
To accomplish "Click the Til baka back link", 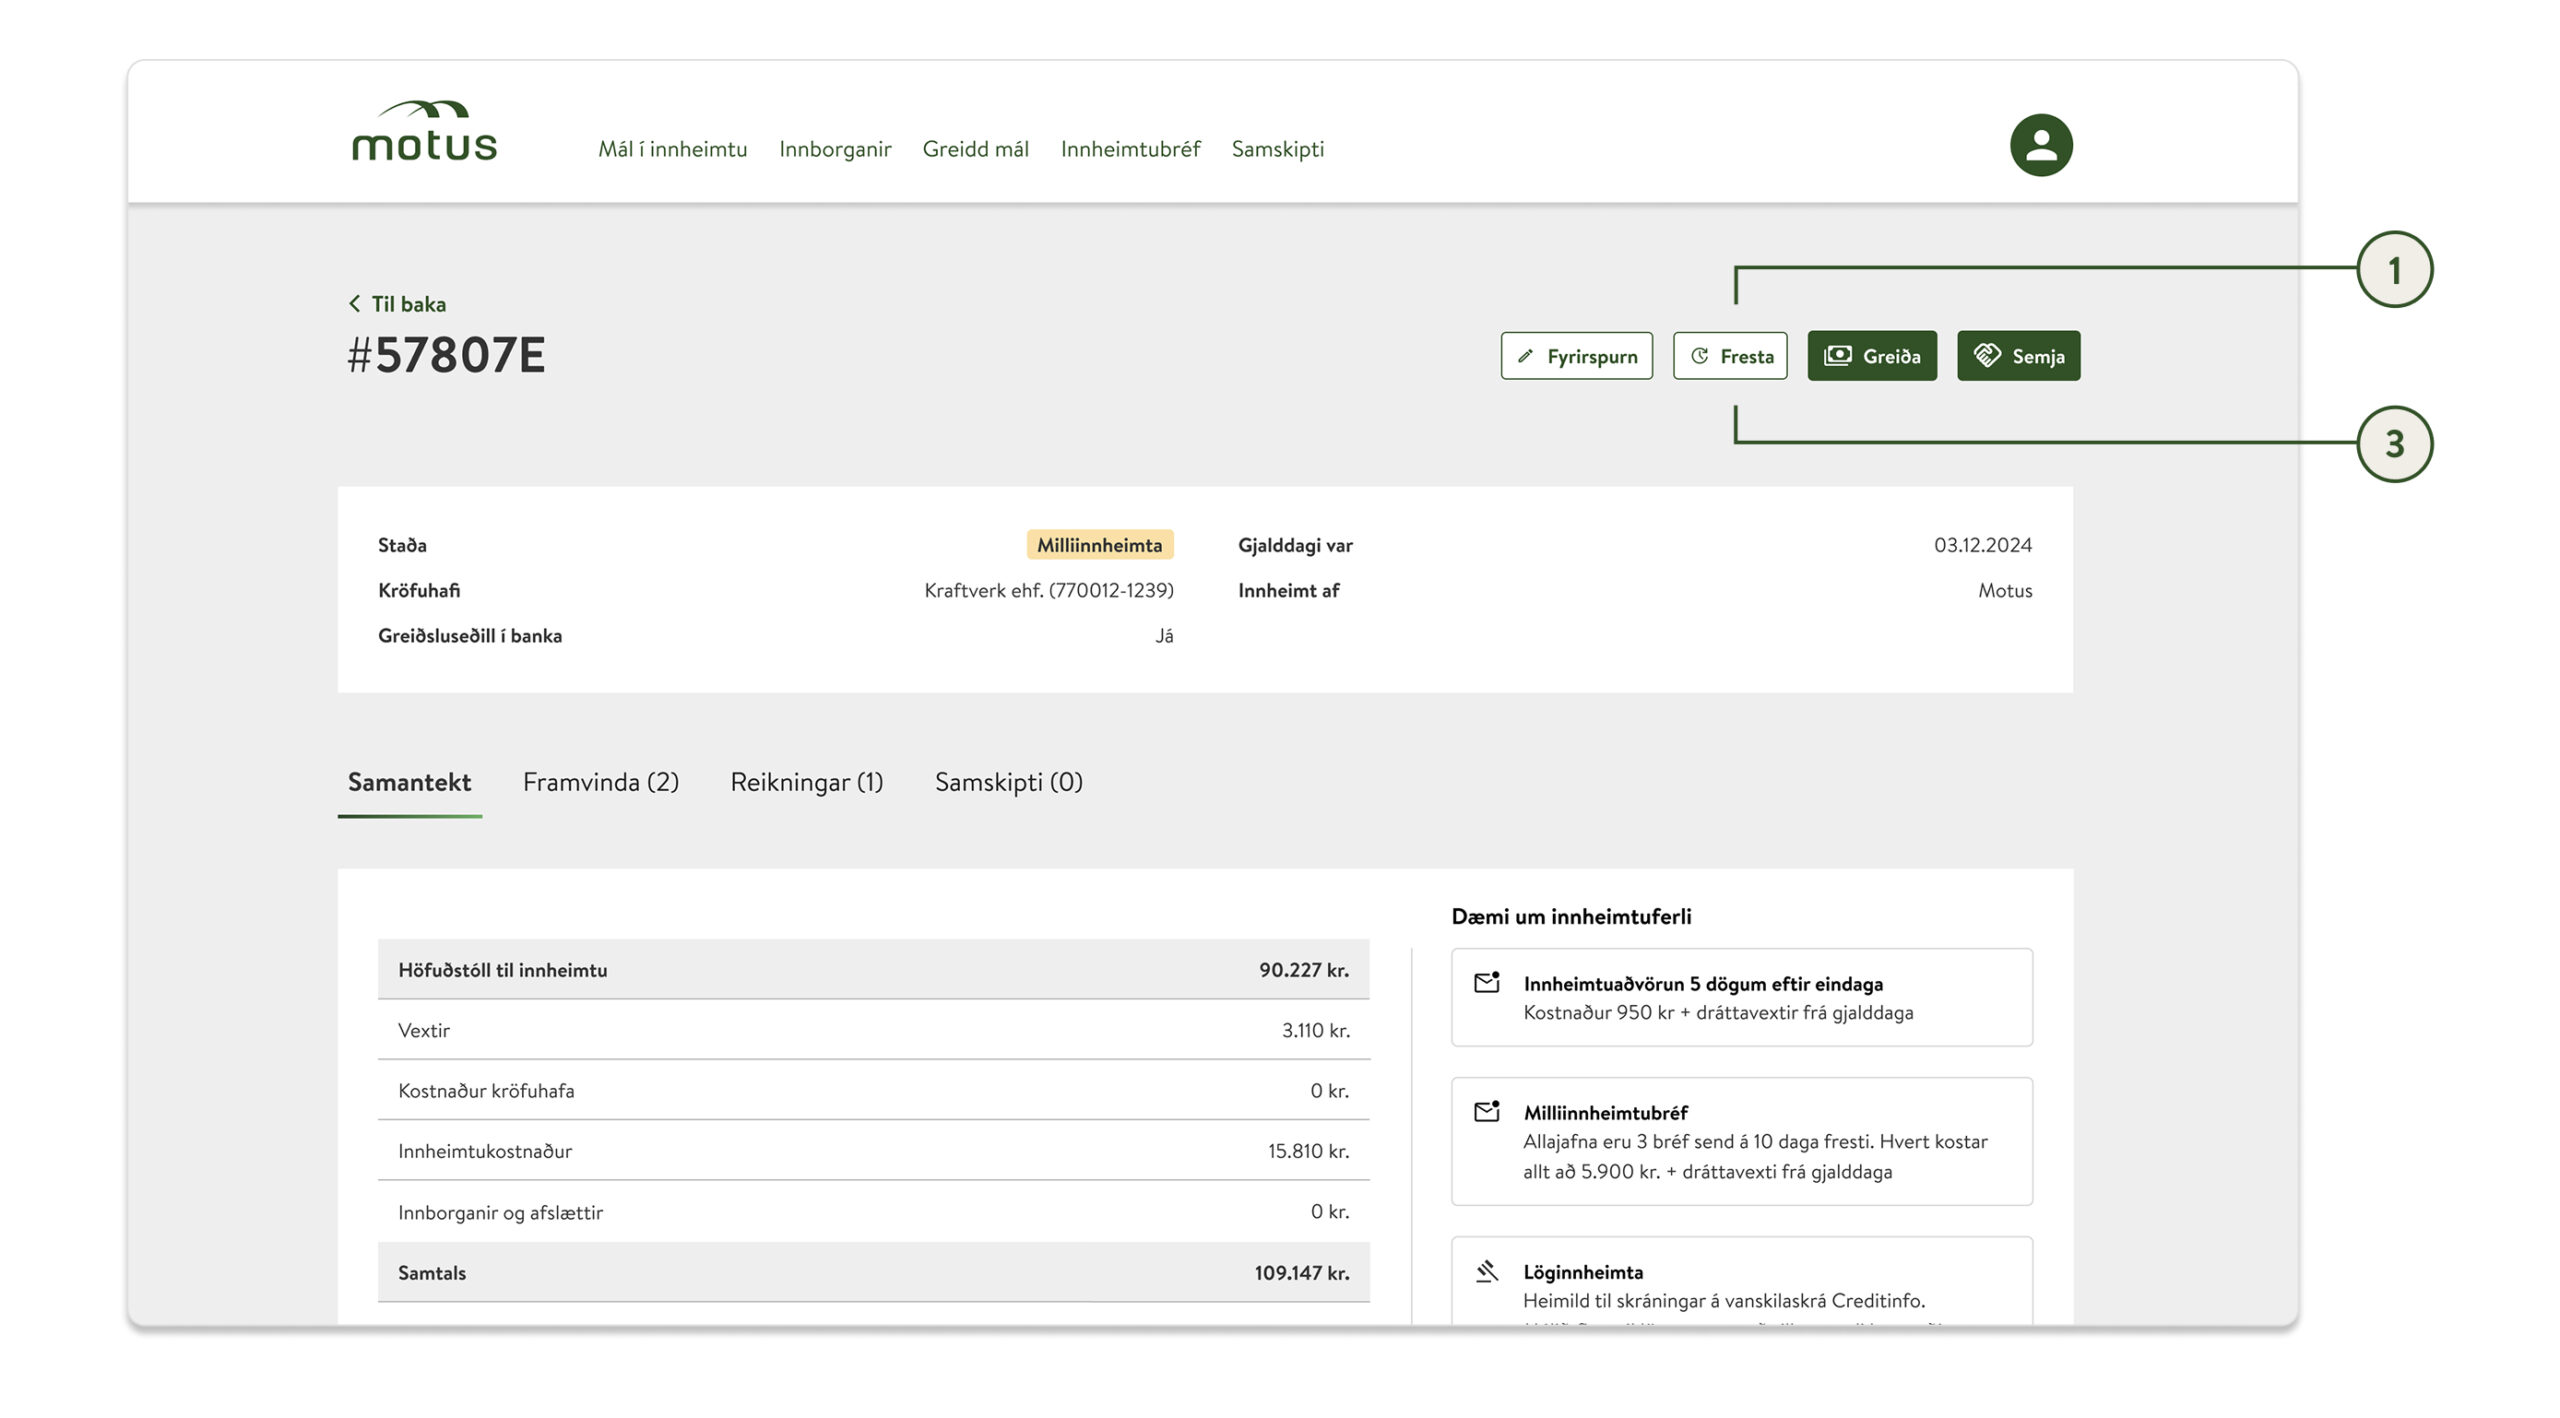I will tap(408, 304).
